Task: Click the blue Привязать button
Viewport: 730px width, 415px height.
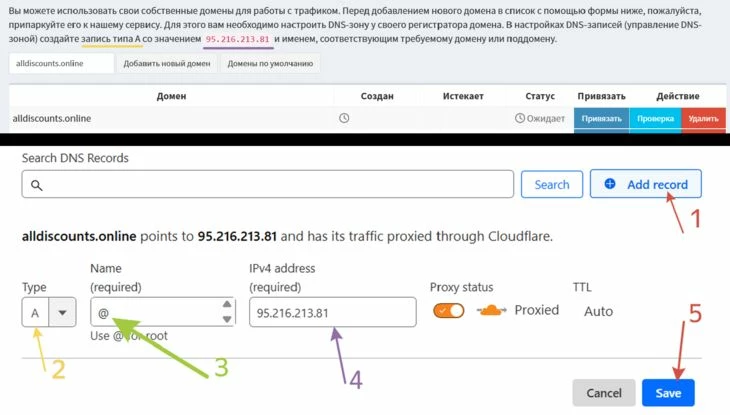Action: pyautogui.click(x=602, y=119)
